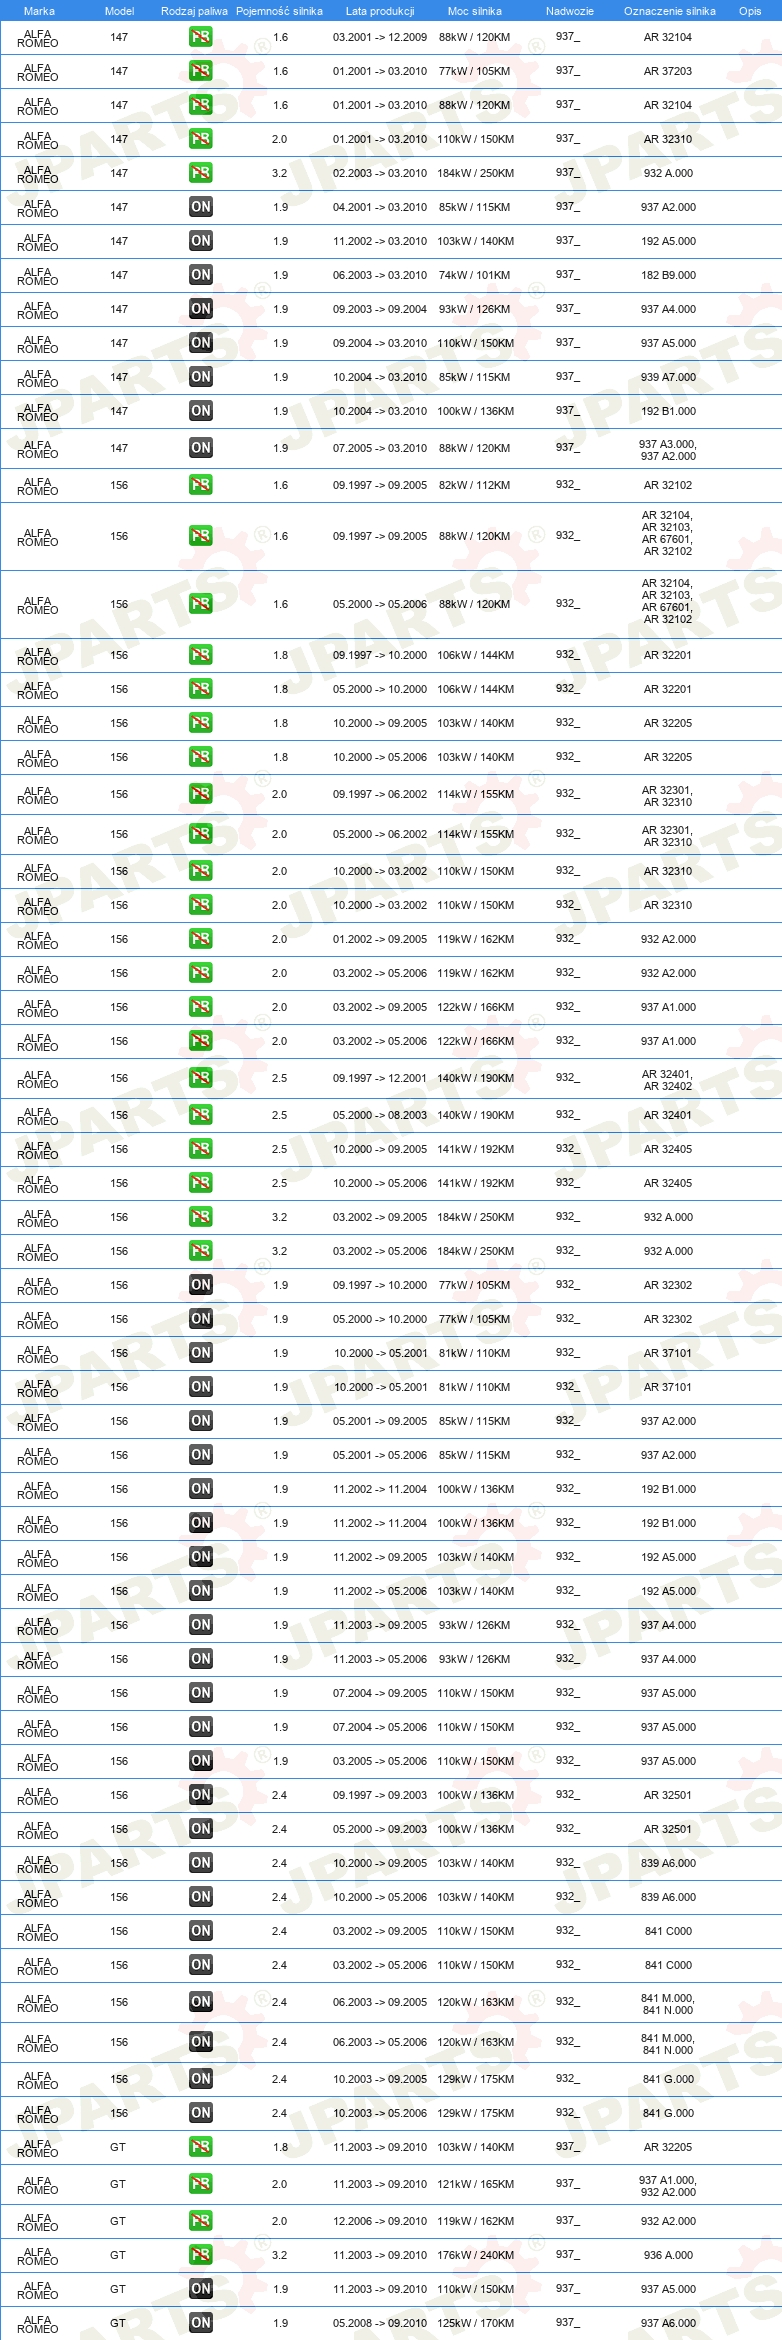Click the petrol icon in the GT 3.2 row

coord(200,2255)
